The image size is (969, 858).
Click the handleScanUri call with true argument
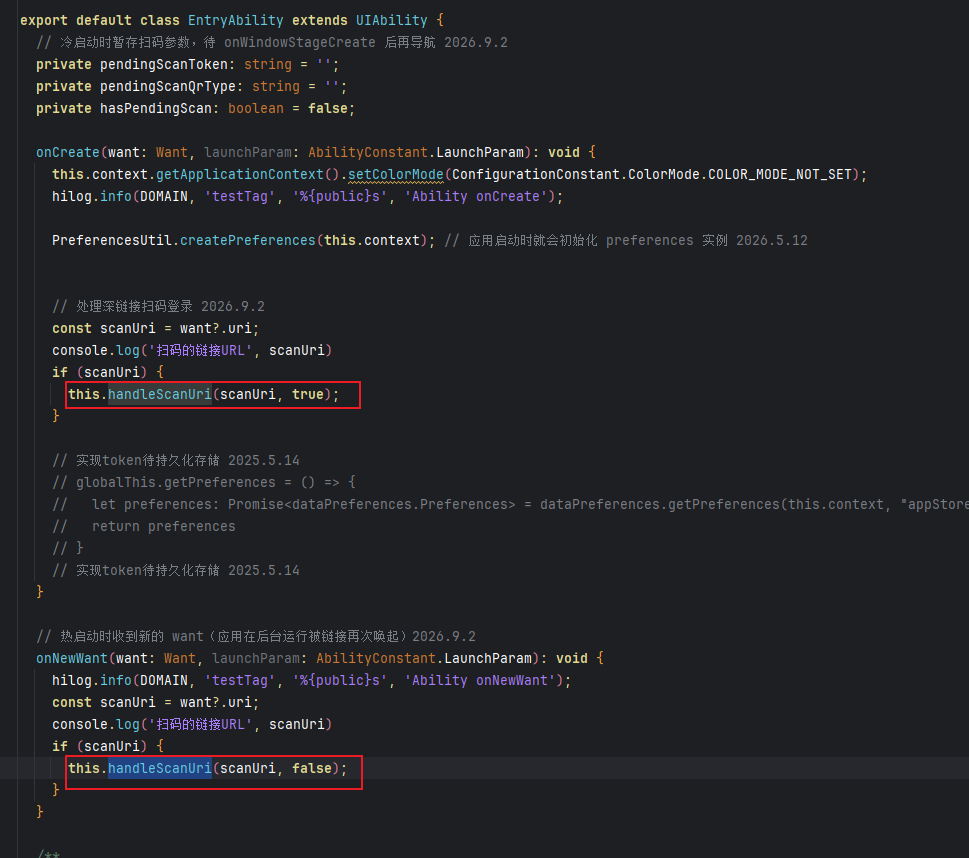[x=203, y=394]
